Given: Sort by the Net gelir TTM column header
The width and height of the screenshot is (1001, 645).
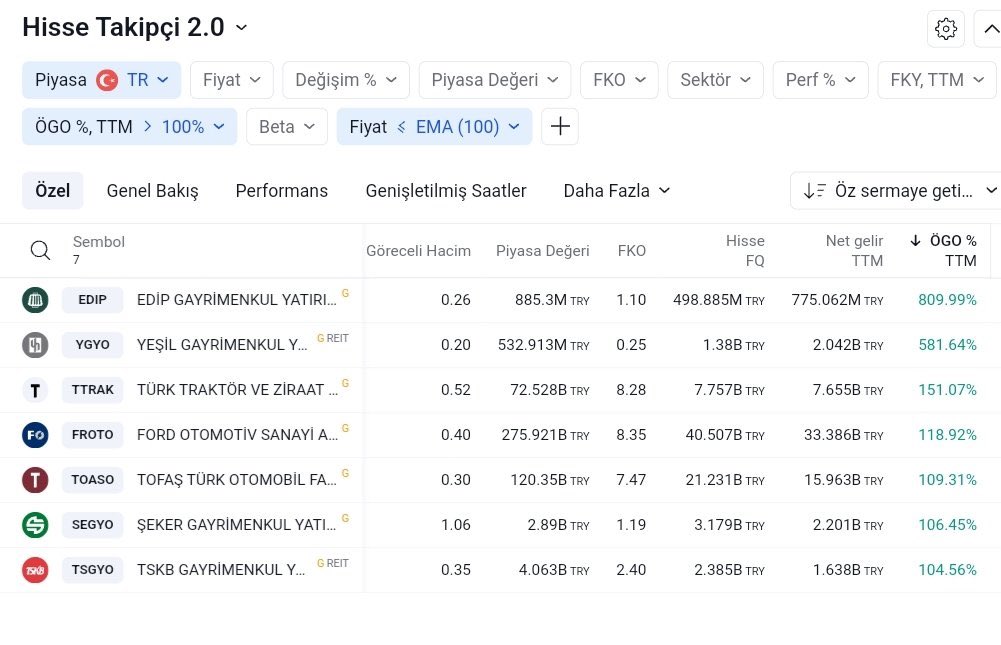Looking at the screenshot, I should click(854, 250).
